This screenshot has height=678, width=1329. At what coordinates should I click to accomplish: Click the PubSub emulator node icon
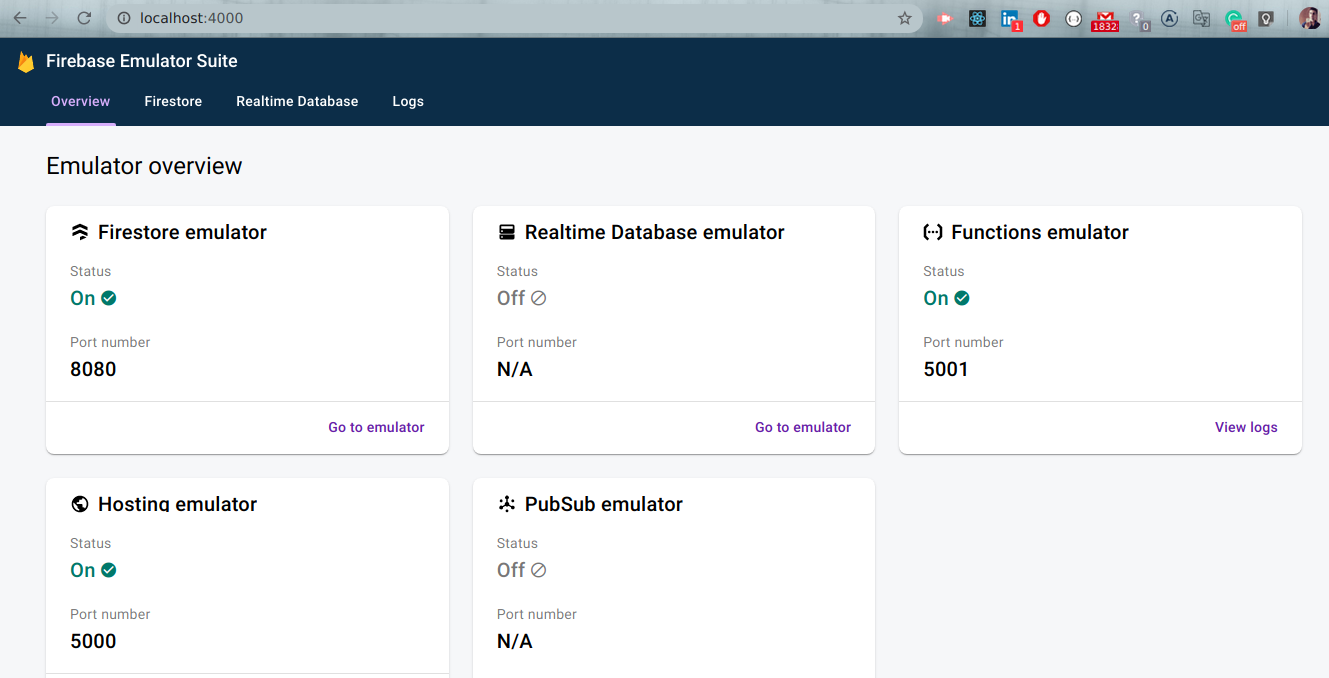[x=506, y=504]
